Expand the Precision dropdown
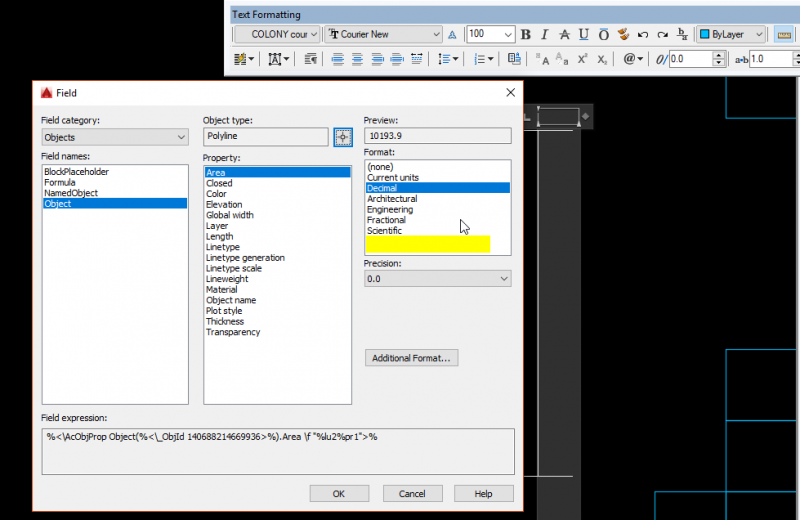This screenshot has height=520, width=800. pyautogui.click(x=437, y=279)
